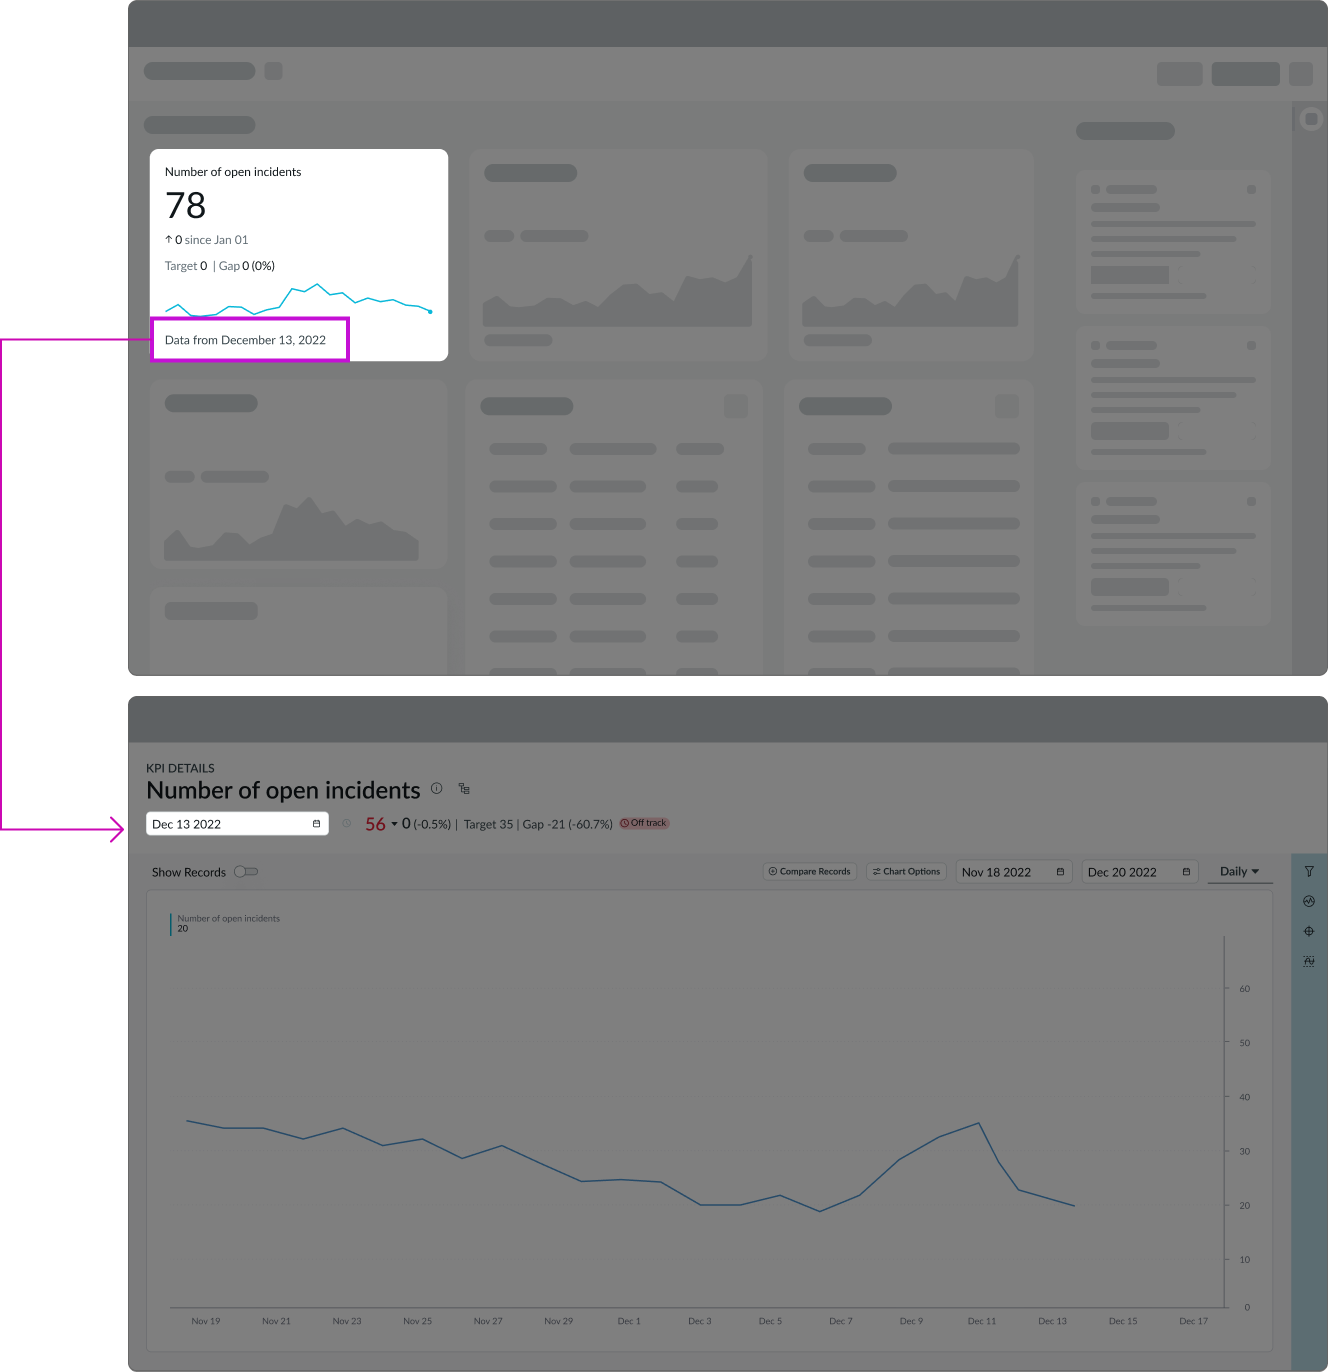The image size is (1328, 1372).
Task: Click the info icon next to KPI title
Action: 436,788
